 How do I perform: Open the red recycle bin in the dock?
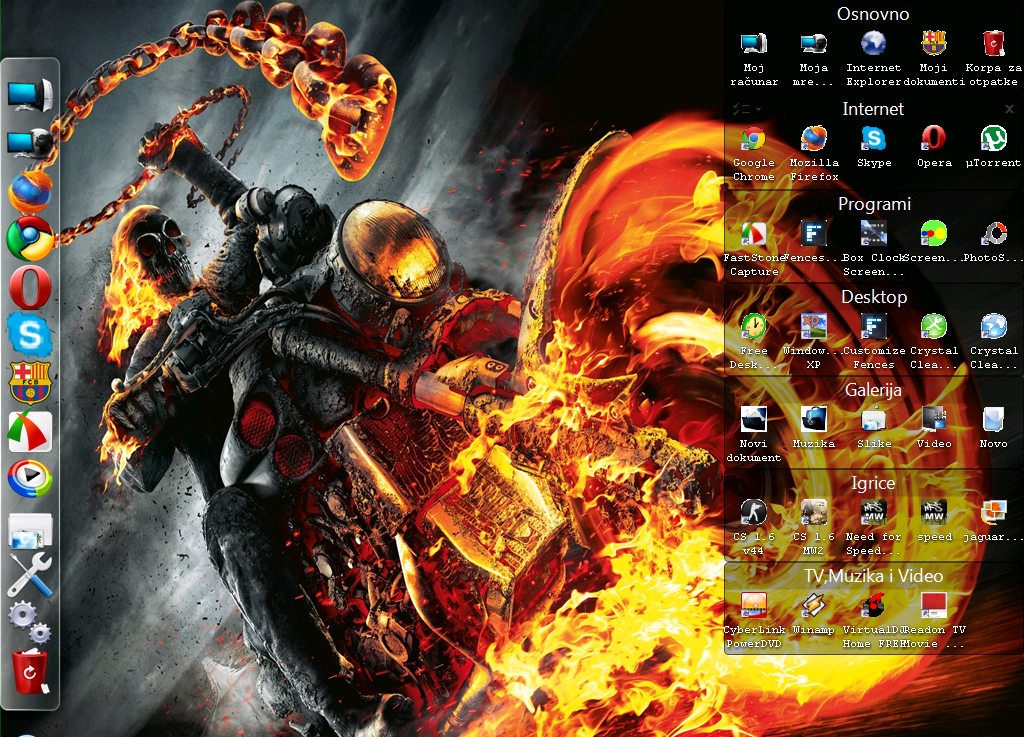30,671
